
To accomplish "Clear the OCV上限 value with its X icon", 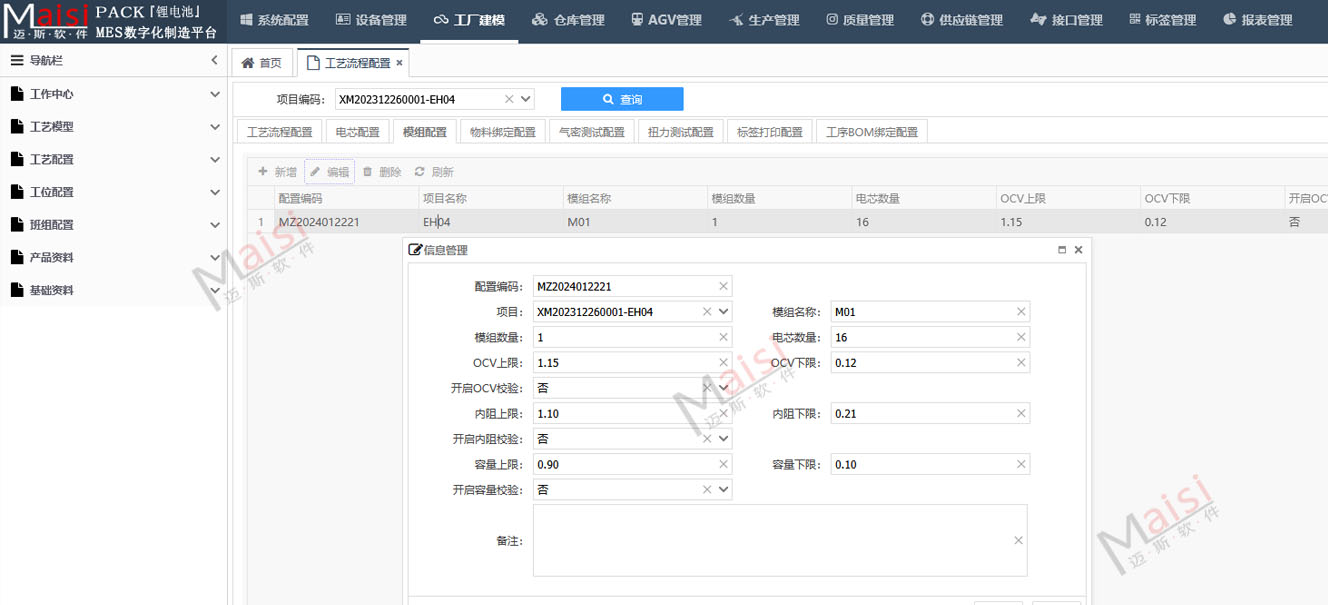I will pyautogui.click(x=722, y=362).
